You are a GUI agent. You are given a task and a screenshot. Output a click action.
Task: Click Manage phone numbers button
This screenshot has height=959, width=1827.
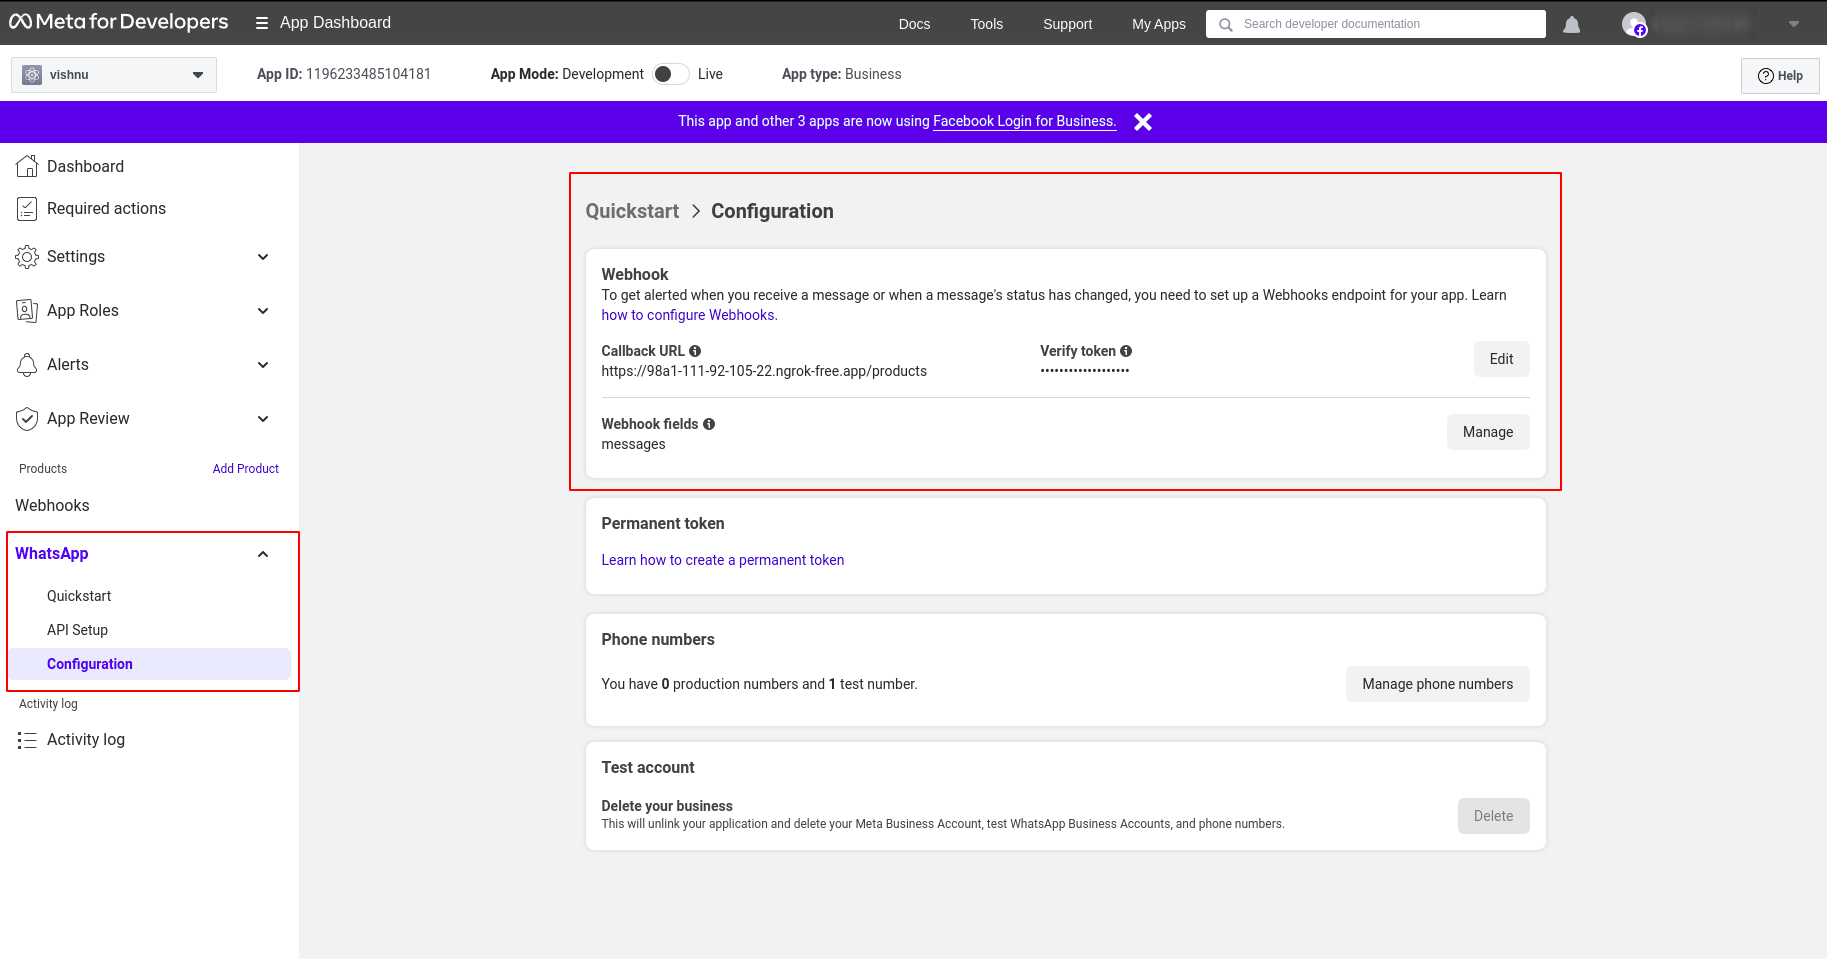[x=1436, y=684]
